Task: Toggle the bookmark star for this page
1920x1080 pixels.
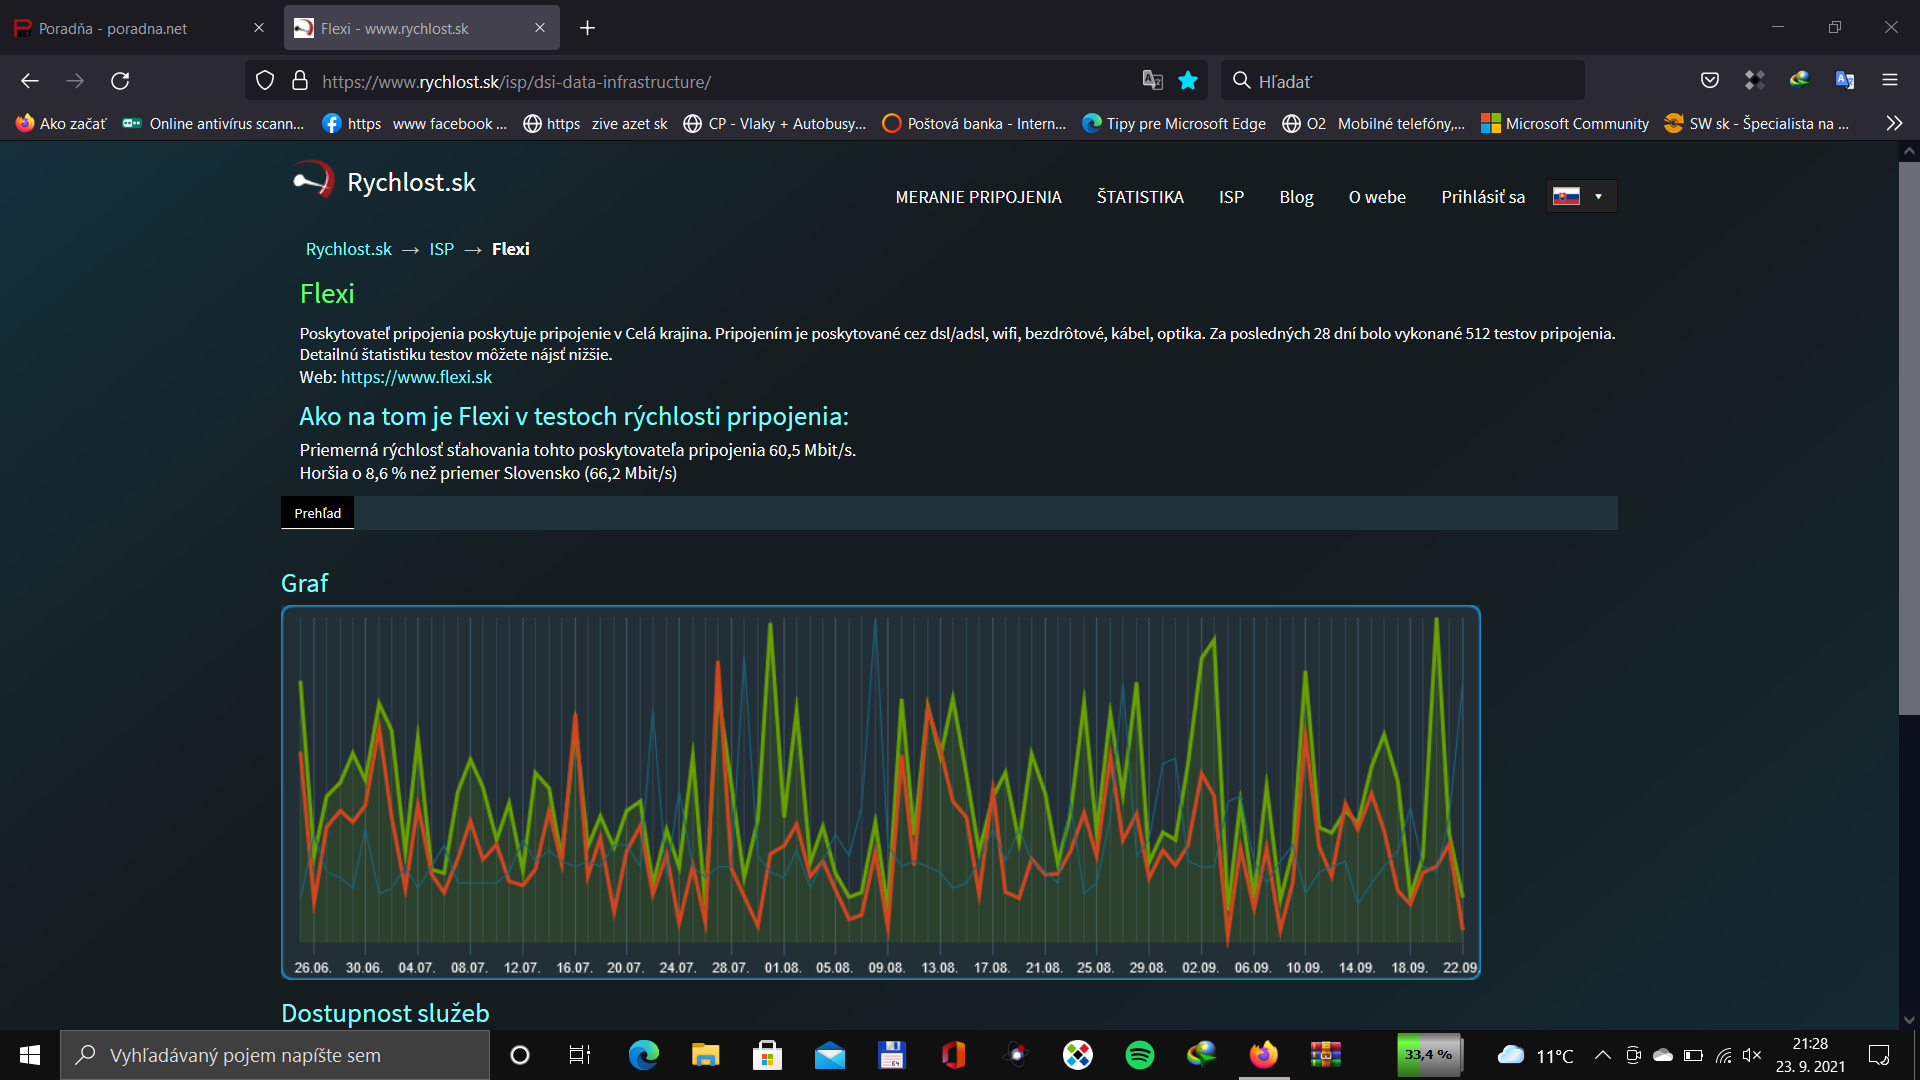Action: click(x=1188, y=81)
